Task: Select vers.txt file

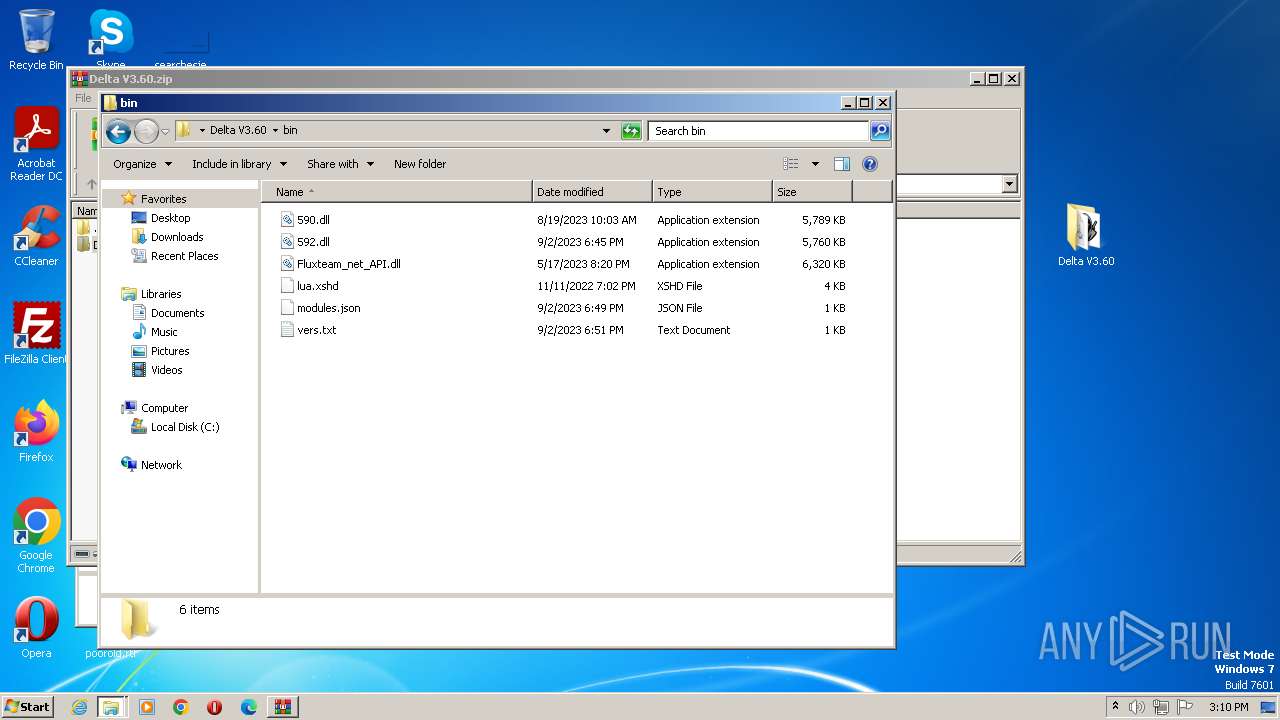Action: pos(316,330)
